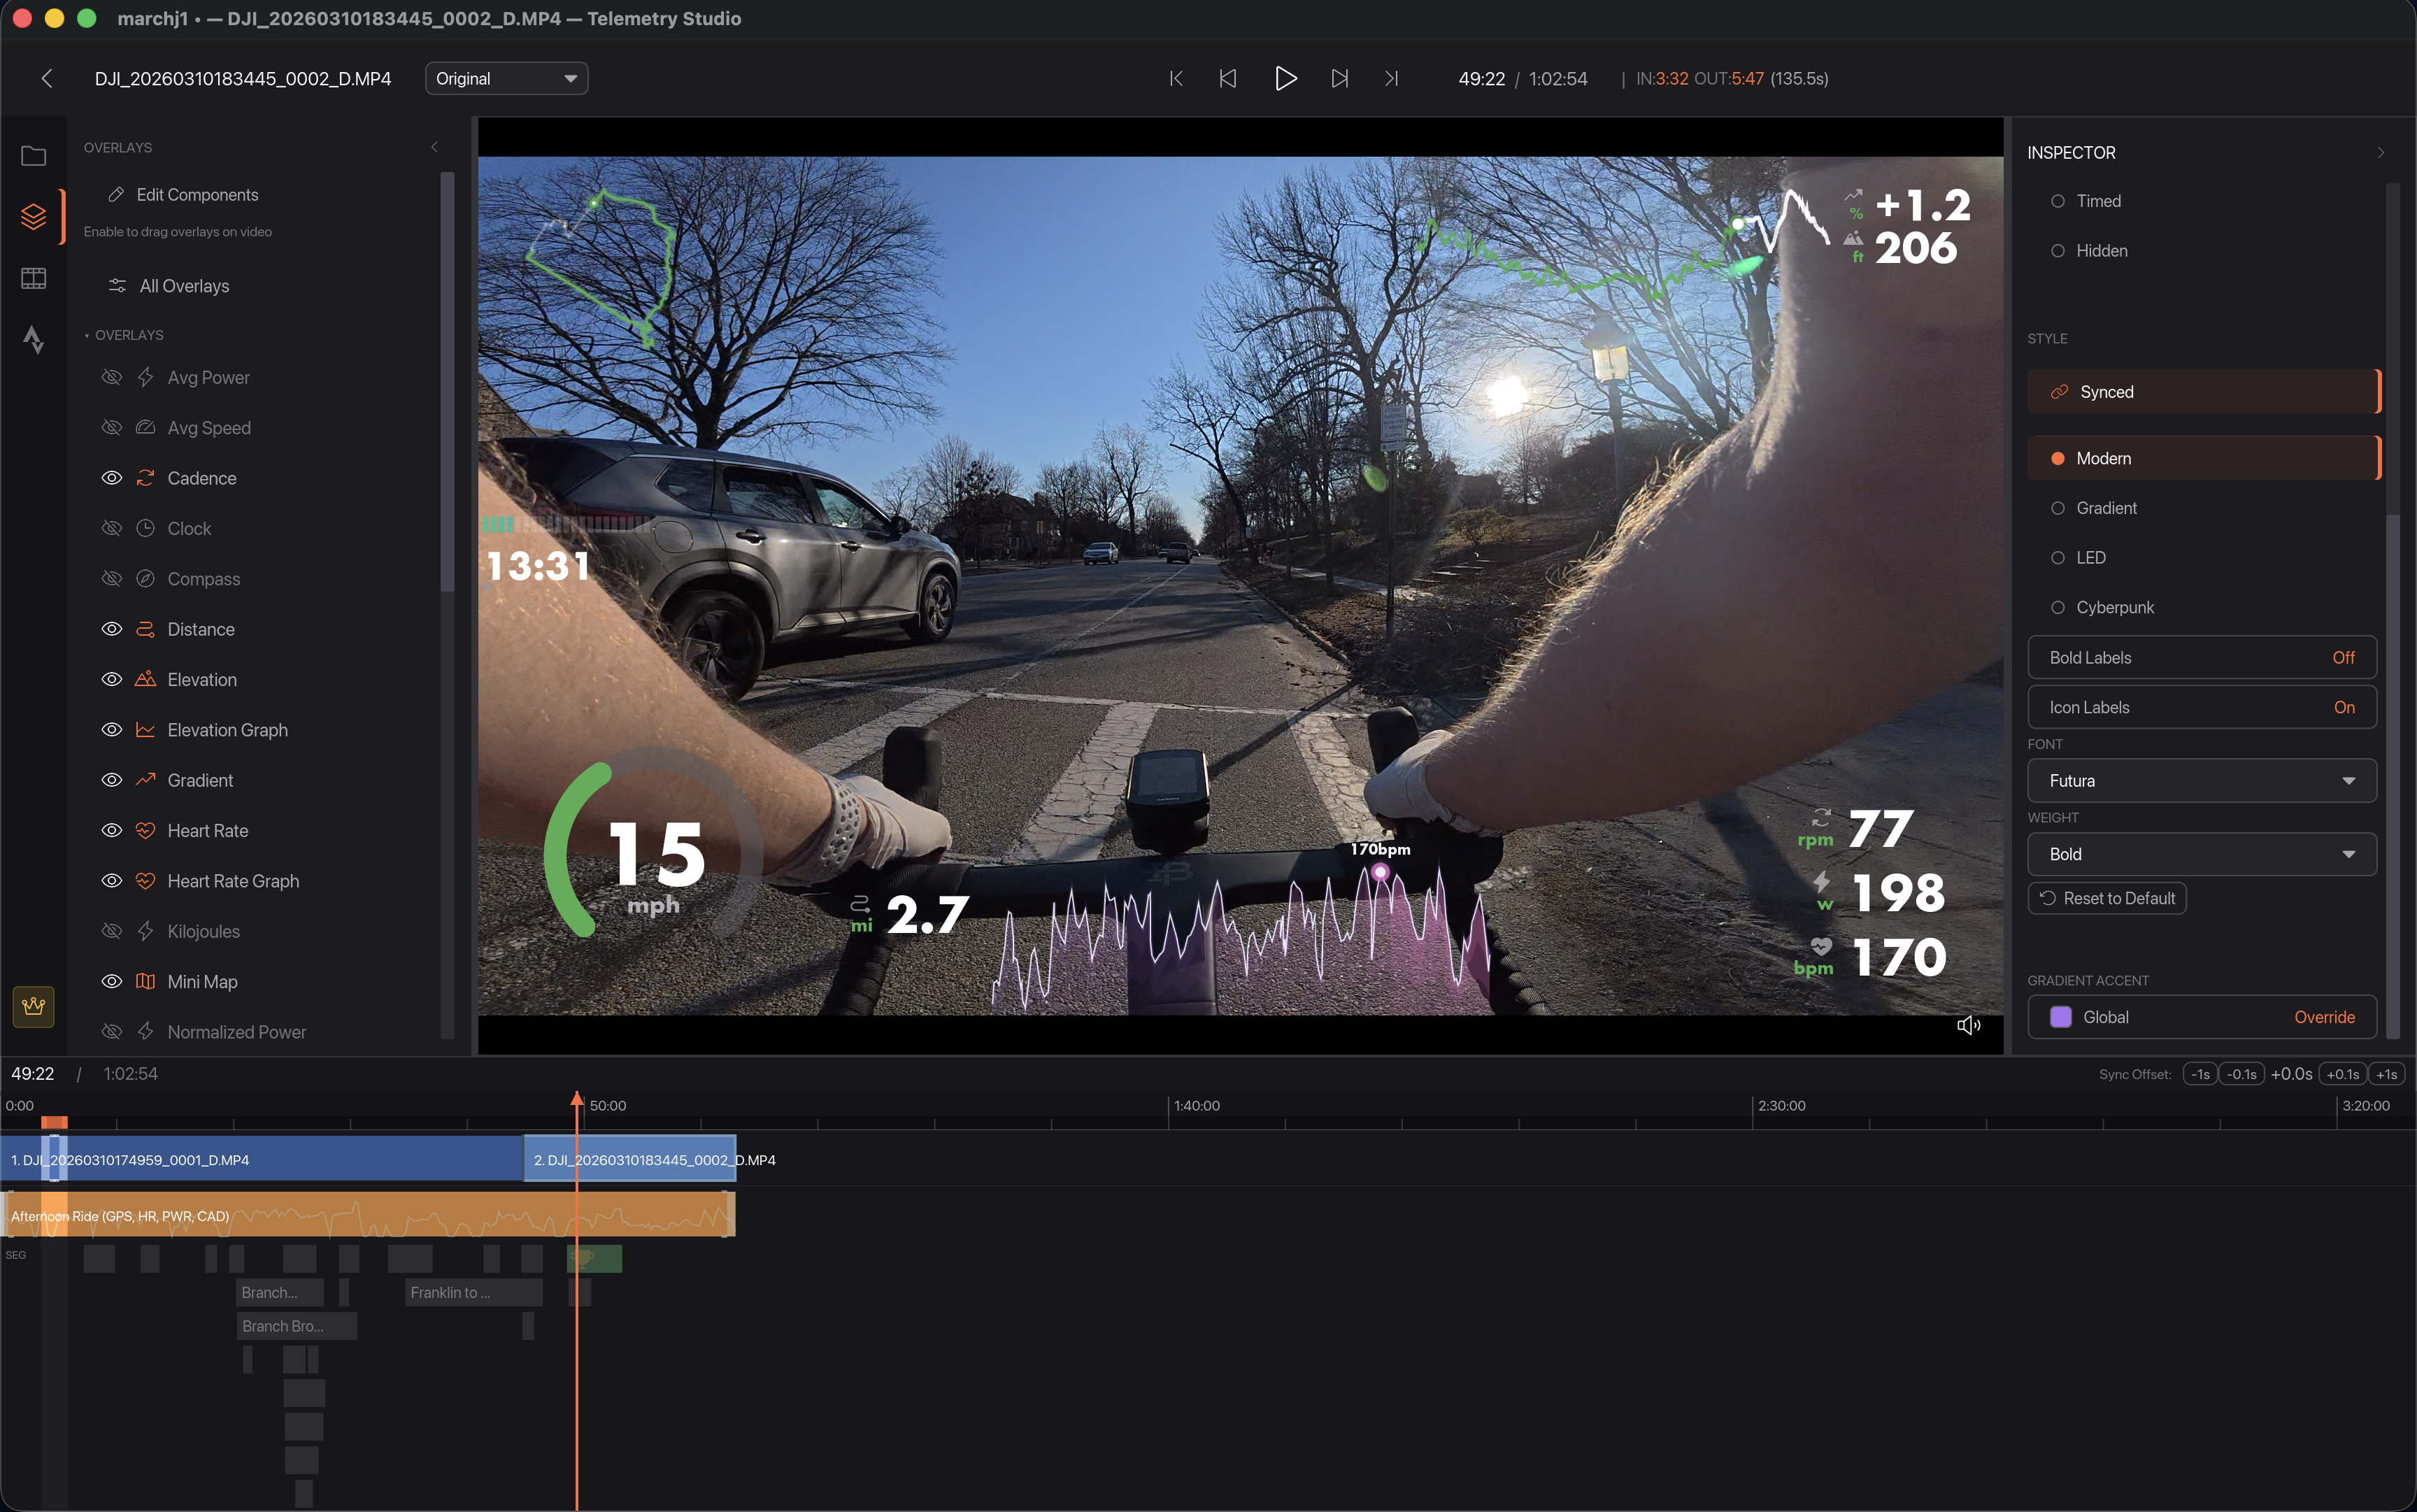Select the Cyberpunk style radio option
Viewport: 2417px width, 1512px height.
[x=2058, y=607]
